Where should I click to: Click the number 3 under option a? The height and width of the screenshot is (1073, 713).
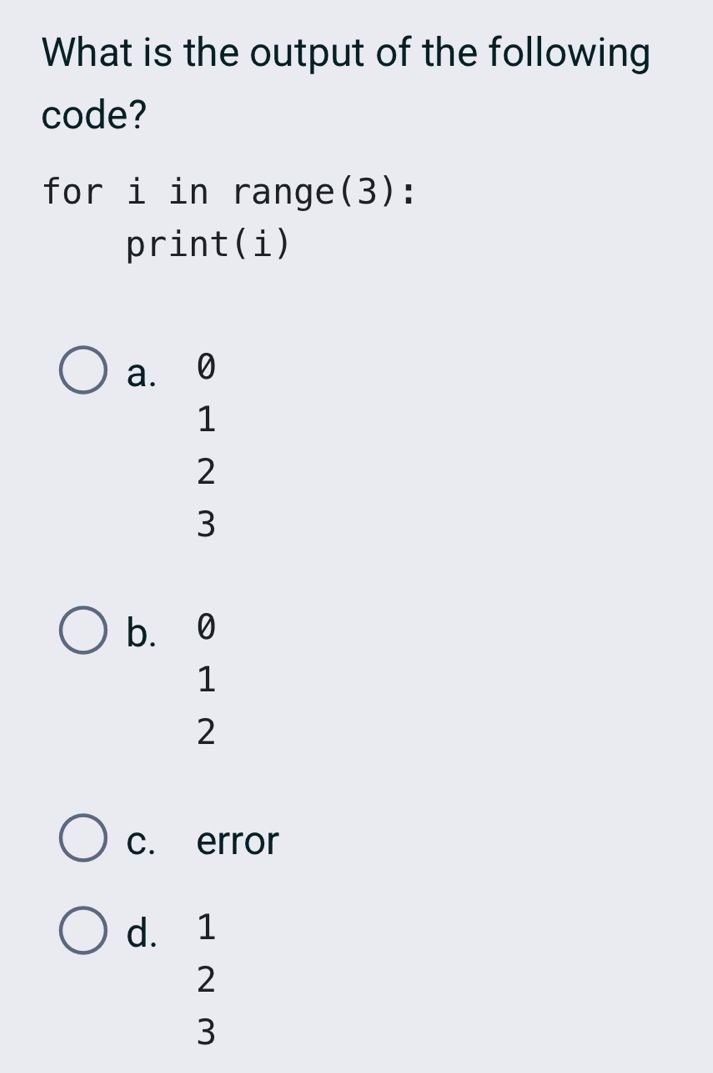coord(204,523)
